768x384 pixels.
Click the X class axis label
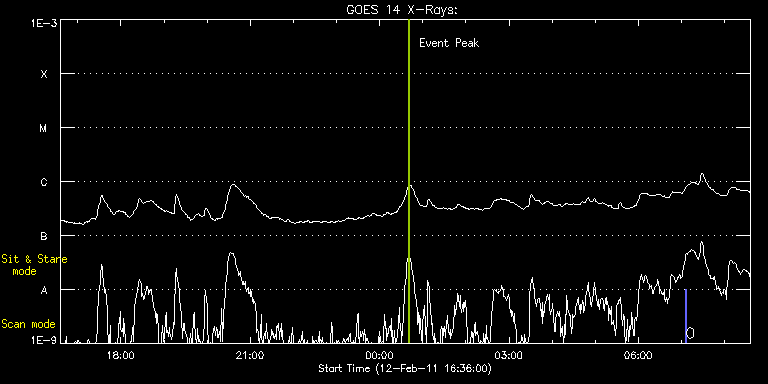pos(44,74)
